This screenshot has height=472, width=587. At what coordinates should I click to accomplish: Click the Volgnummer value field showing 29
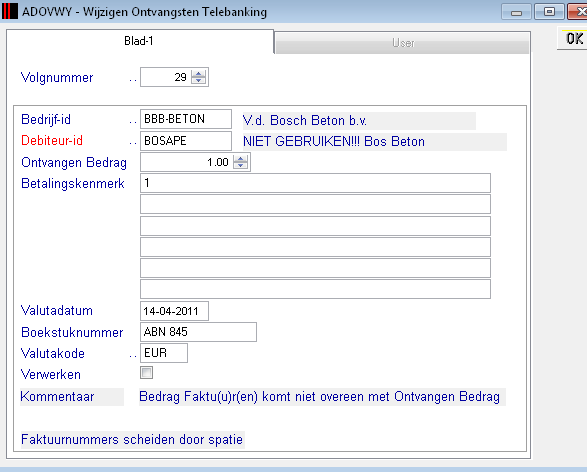(165, 77)
